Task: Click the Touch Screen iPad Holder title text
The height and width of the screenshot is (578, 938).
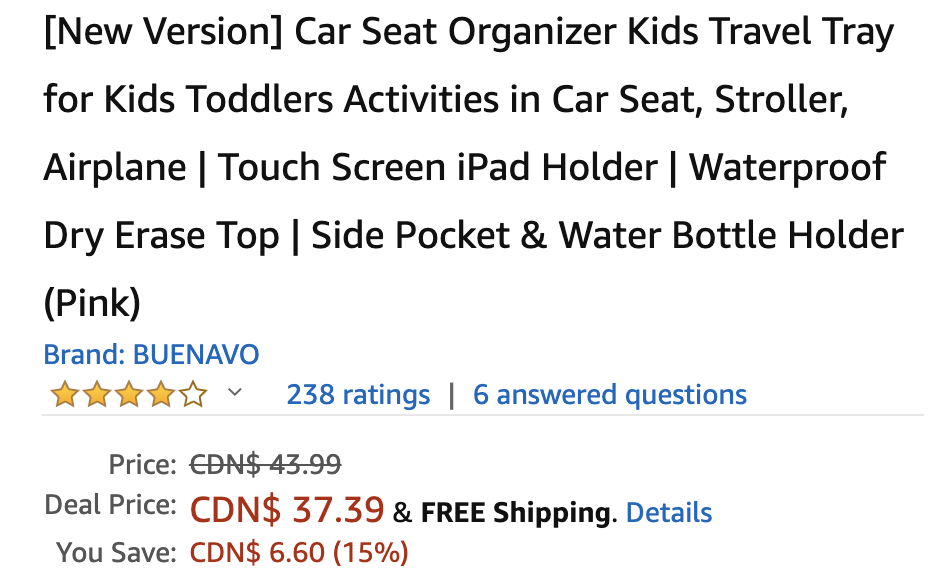Action: 438,167
